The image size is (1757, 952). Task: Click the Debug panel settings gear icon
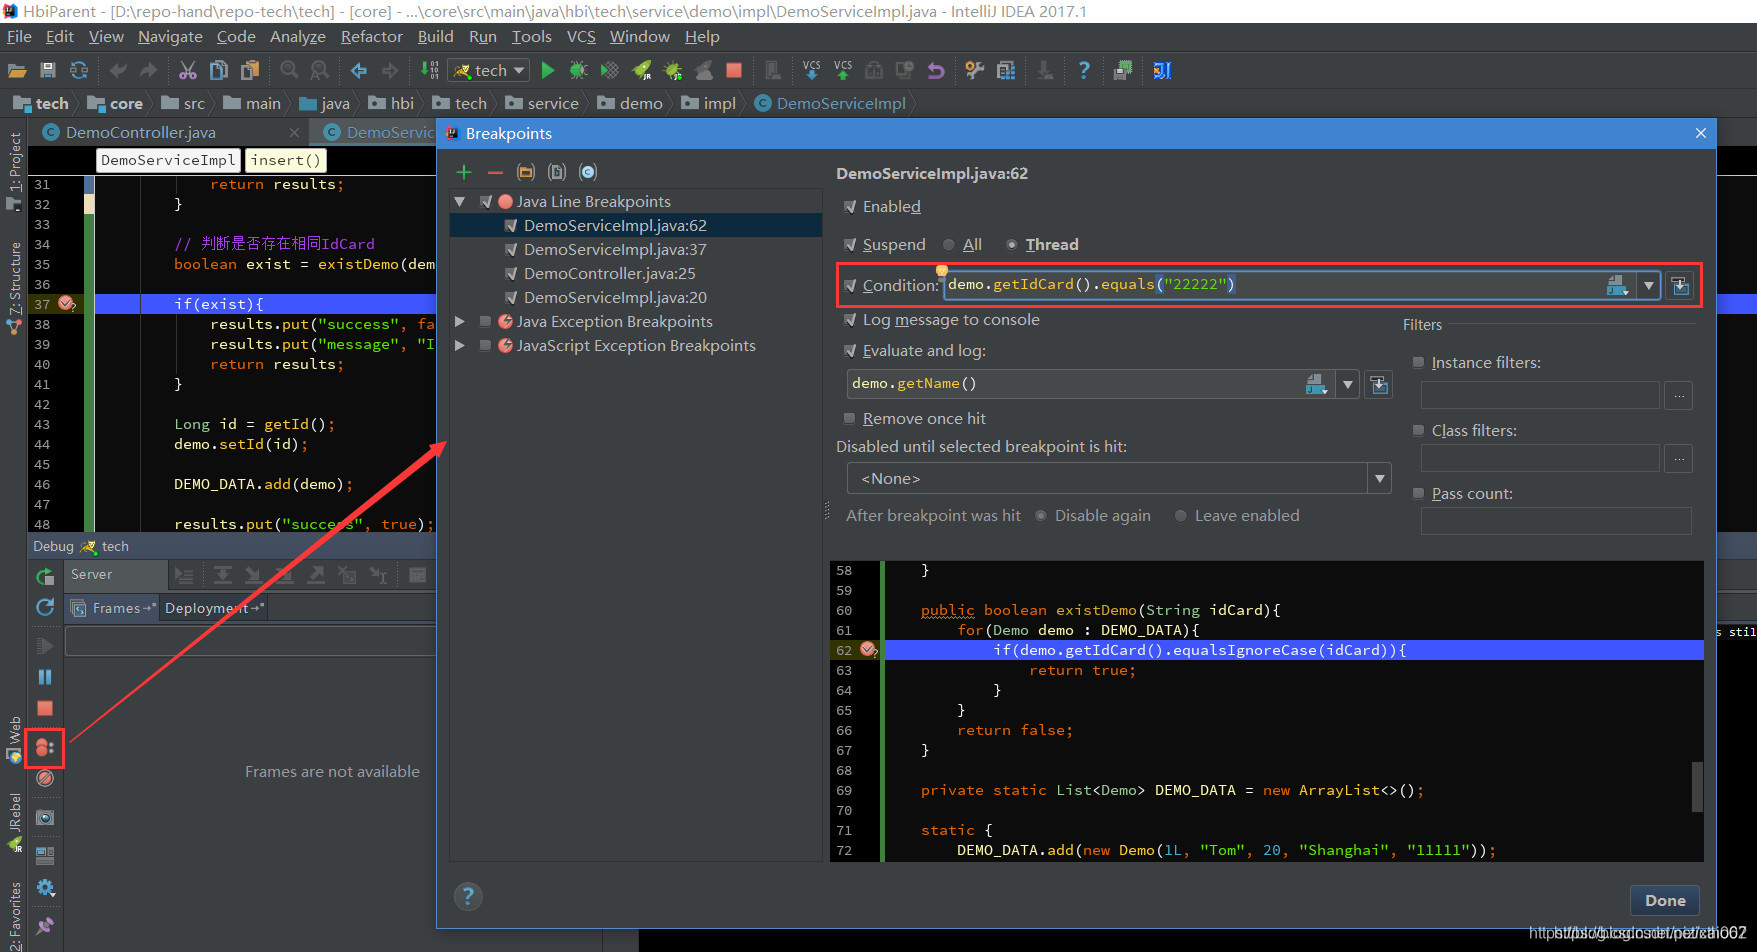point(45,888)
